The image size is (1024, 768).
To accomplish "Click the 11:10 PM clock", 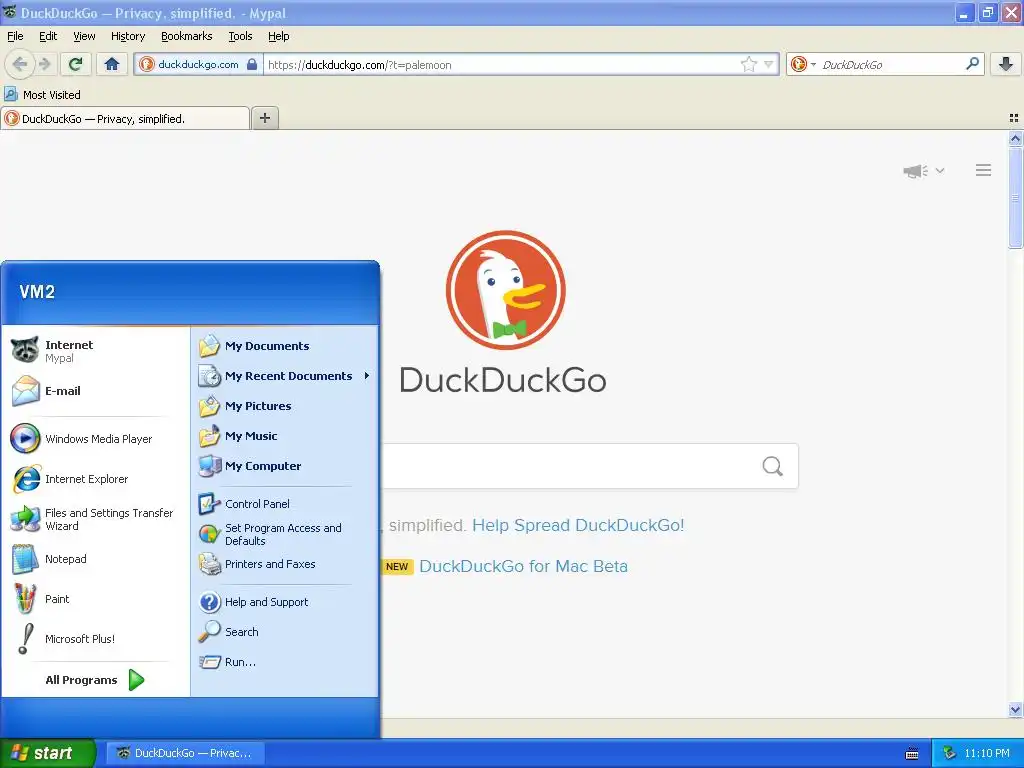I will pos(987,753).
